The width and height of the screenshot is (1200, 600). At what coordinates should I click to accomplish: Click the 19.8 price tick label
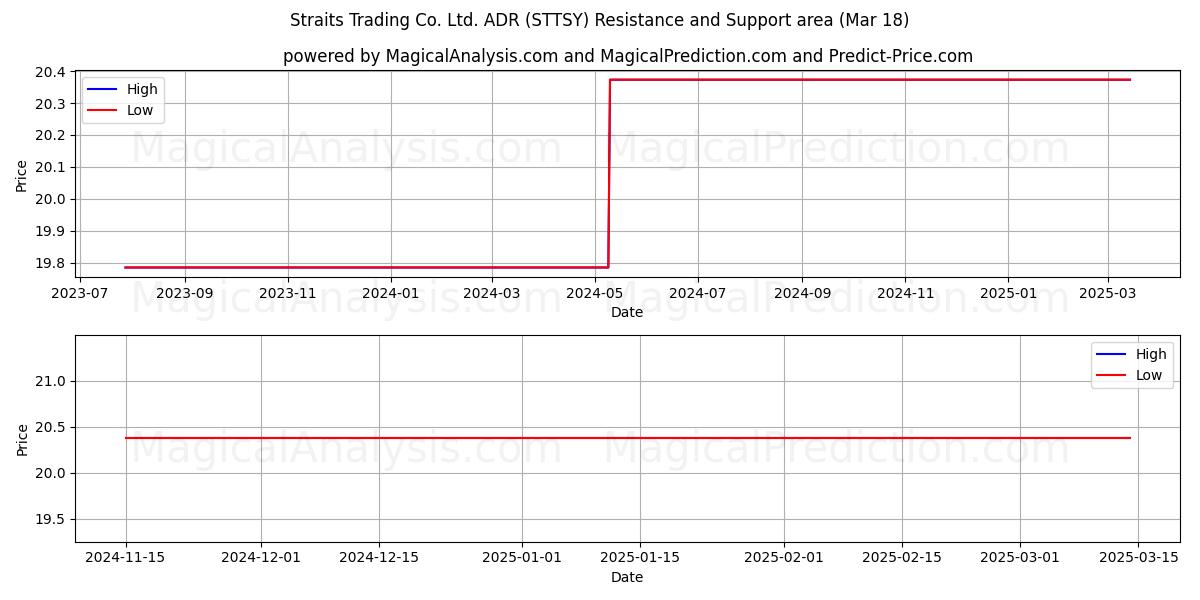coord(53,263)
